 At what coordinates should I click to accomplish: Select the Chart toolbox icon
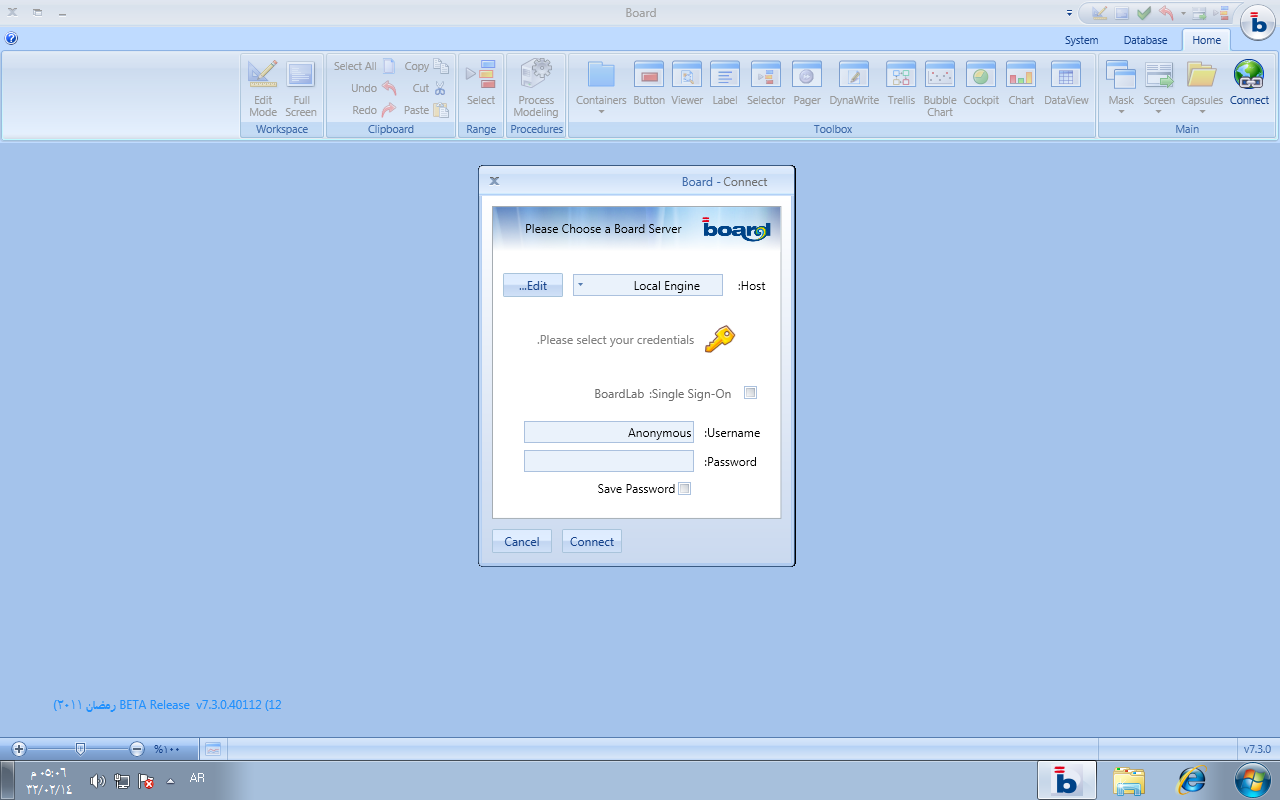click(x=1021, y=76)
